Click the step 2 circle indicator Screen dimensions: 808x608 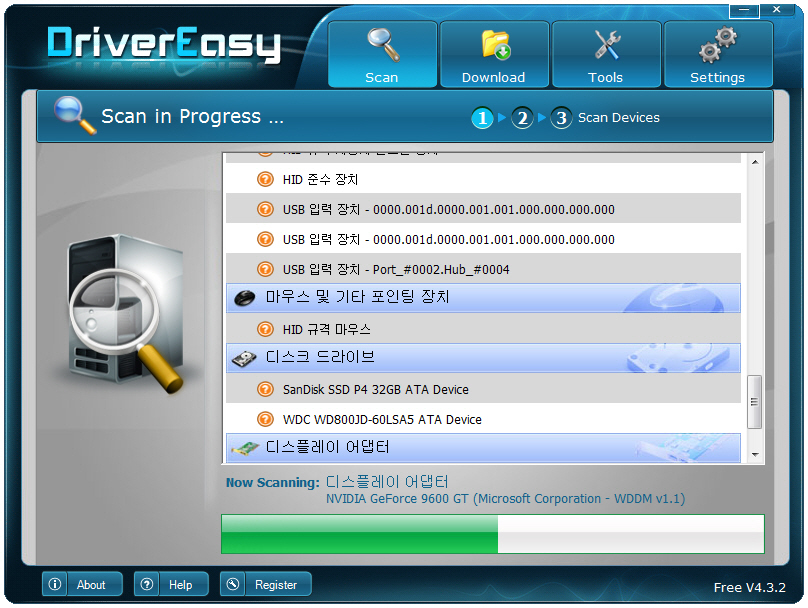point(522,118)
